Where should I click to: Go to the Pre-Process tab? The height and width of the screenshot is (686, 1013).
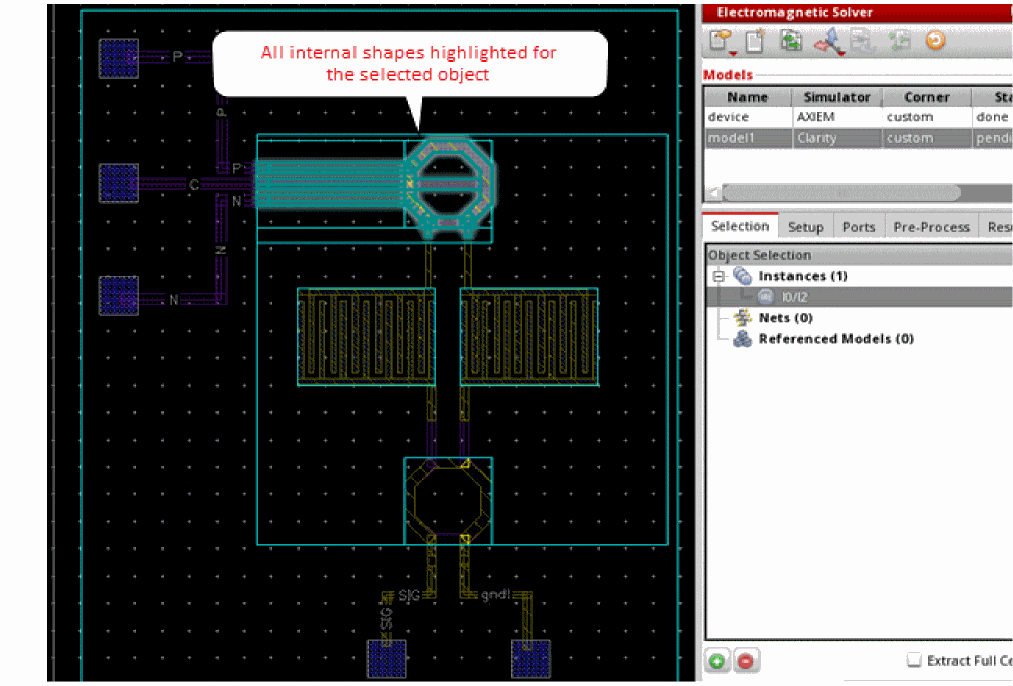point(931,227)
